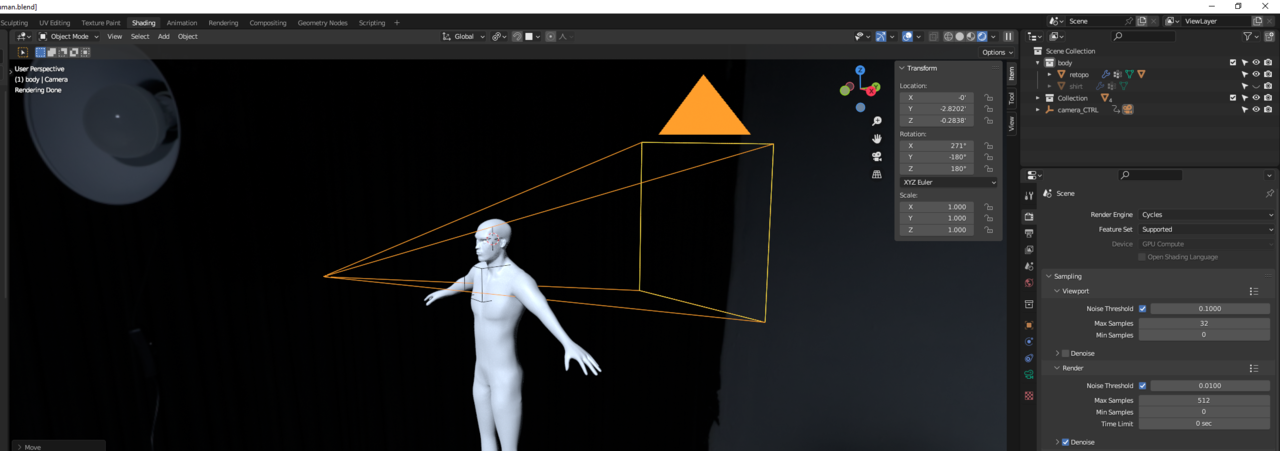Show the shirt object in viewport
This screenshot has height=451, width=1280.
(1256, 86)
